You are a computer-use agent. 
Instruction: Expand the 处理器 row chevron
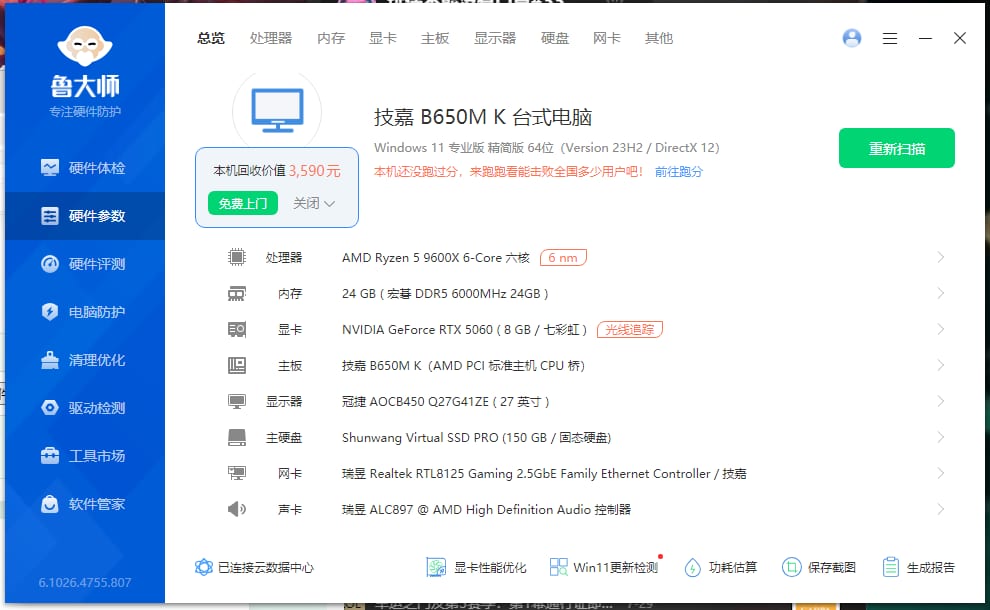[x=941, y=257]
